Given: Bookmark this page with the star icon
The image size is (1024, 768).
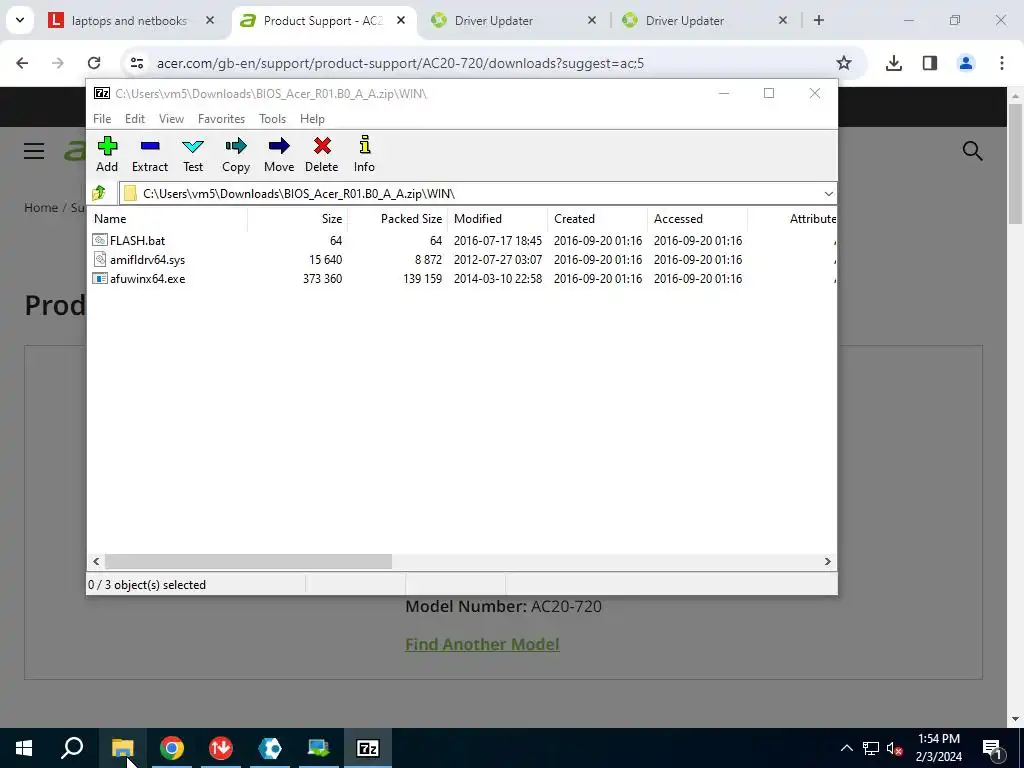Looking at the screenshot, I should coord(844,63).
